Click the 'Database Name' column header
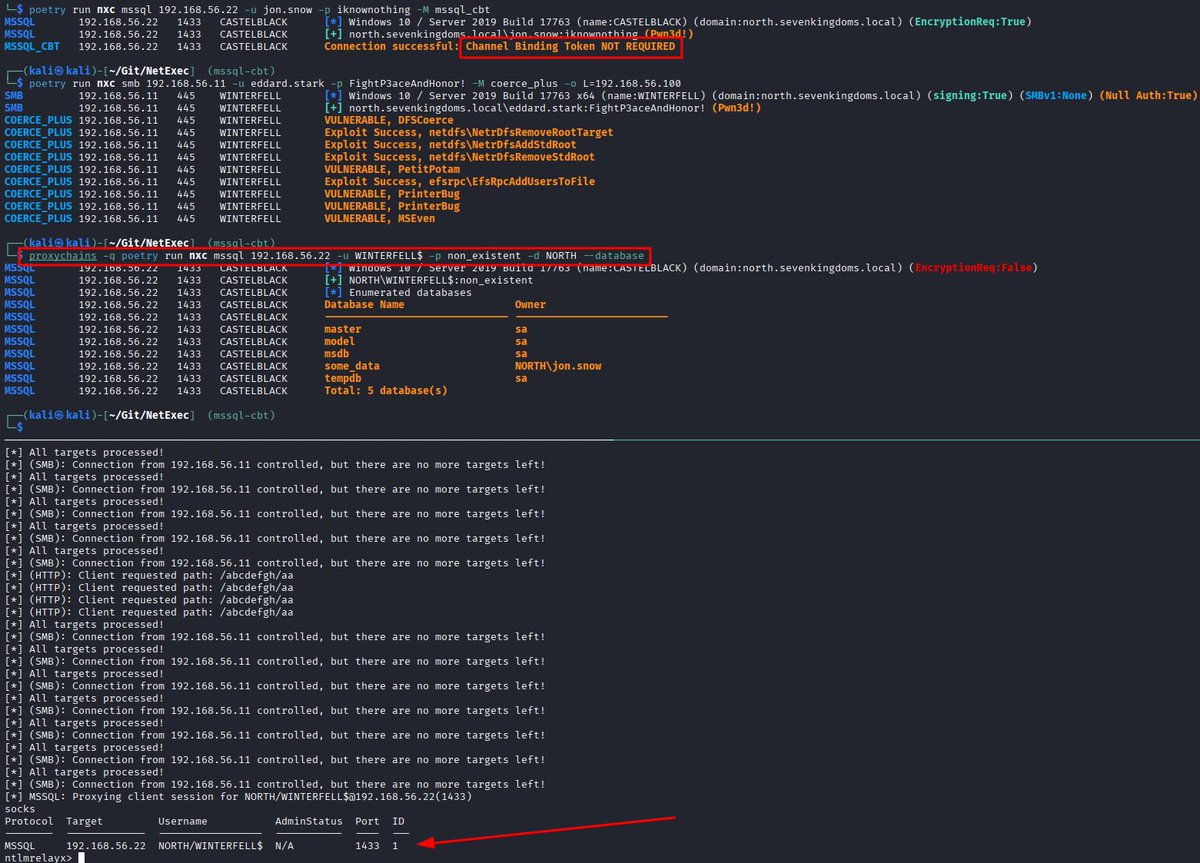The image size is (1200, 863). coord(364,304)
